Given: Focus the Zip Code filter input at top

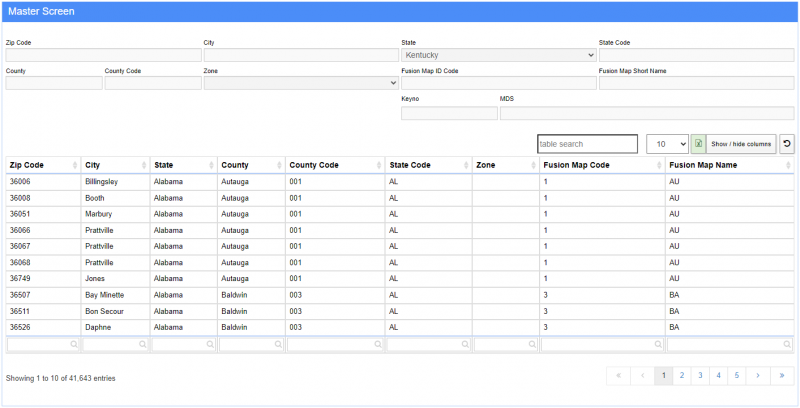Looking at the screenshot, I should tap(103, 55).
